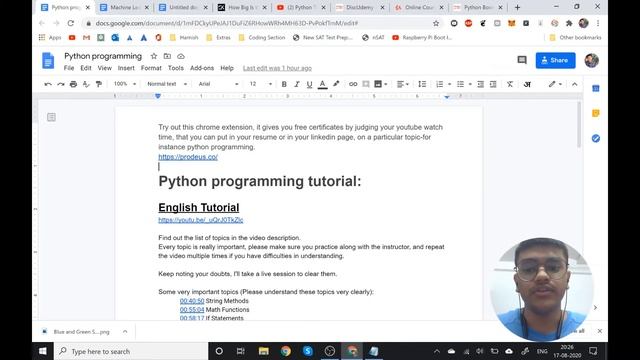Open Keep in side panel
The width and height of the screenshot is (640, 360).
pyautogui.click(x=596, y=113)
